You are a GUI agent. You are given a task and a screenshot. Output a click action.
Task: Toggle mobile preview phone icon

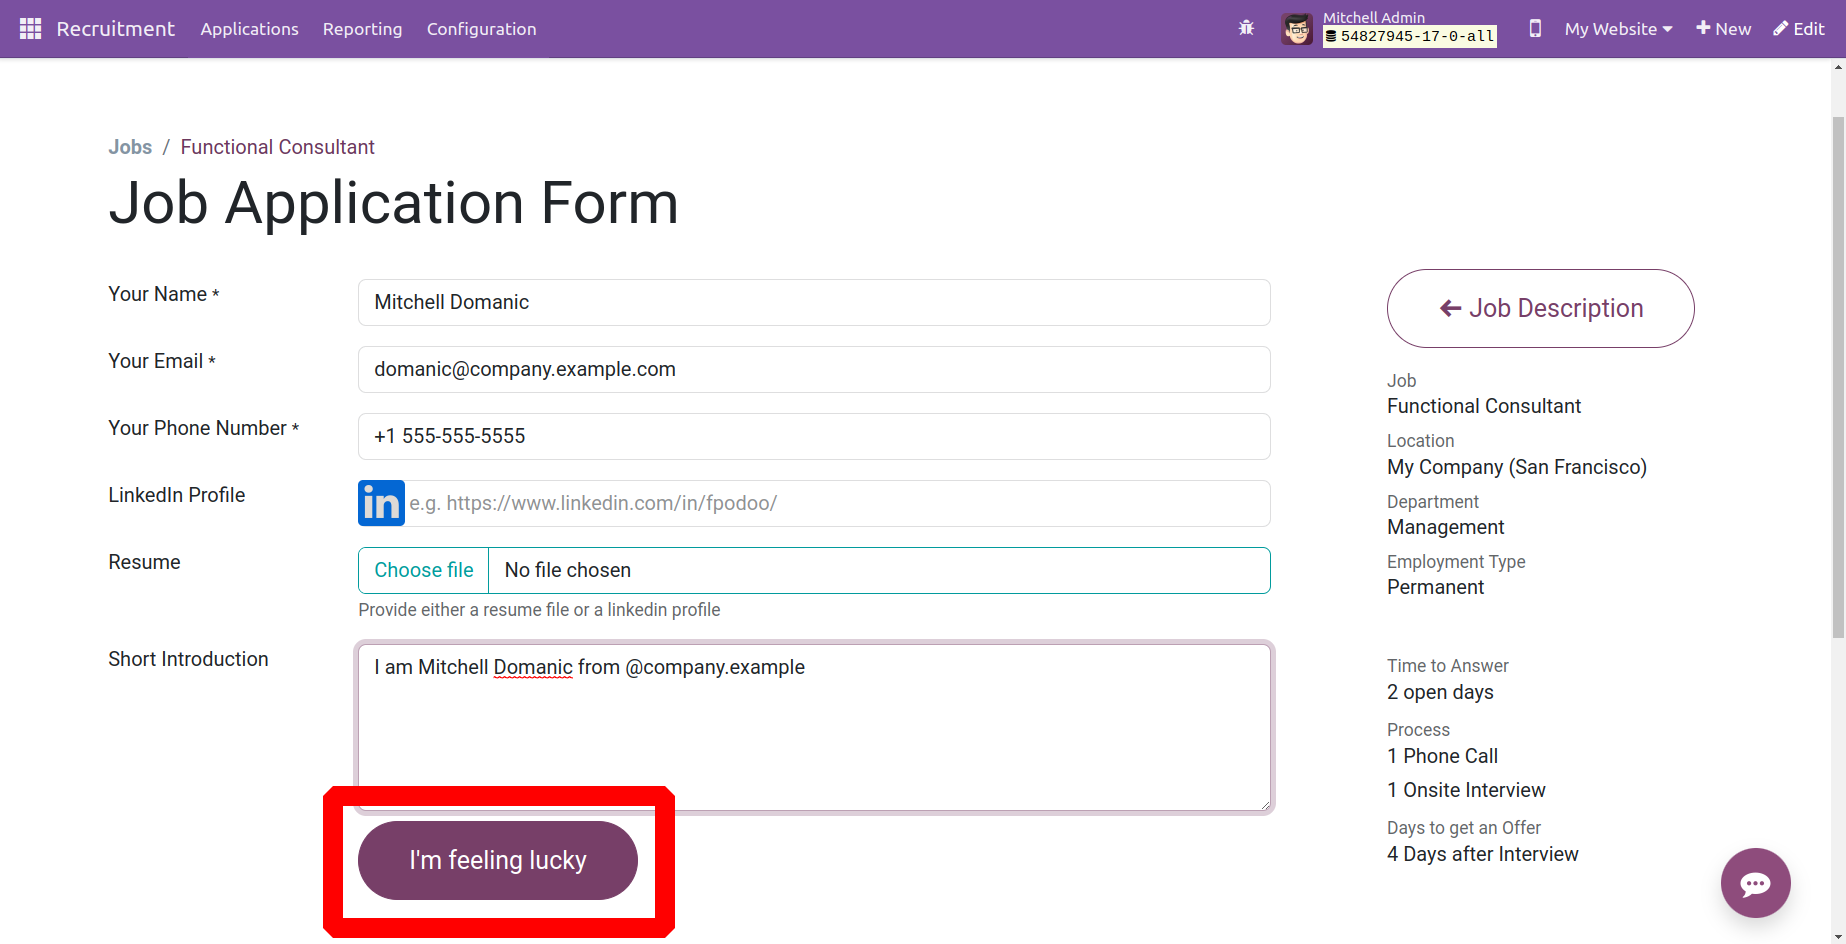point(1535,29)
